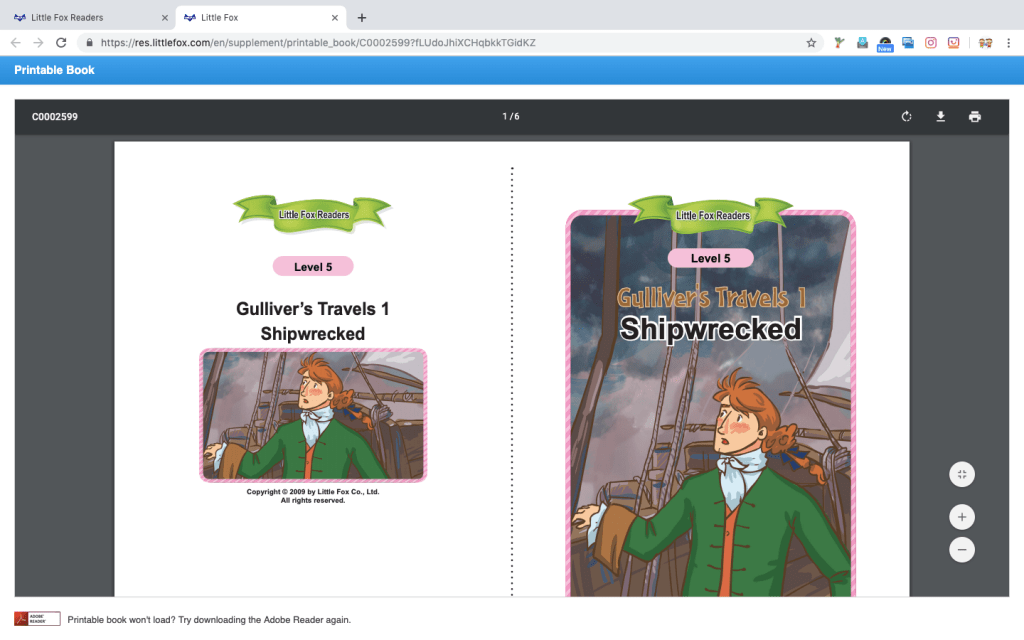Zoom out of the PDF
Image resolution: width=1024 pixels, height=640 pixels.
pos(961,549)
